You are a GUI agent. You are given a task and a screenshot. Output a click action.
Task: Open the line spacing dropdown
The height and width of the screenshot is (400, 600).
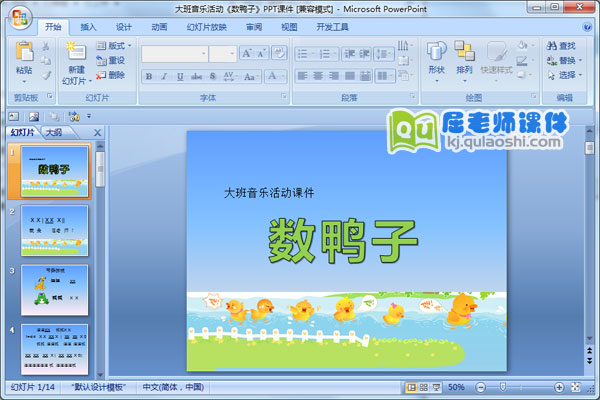(384, 54)
